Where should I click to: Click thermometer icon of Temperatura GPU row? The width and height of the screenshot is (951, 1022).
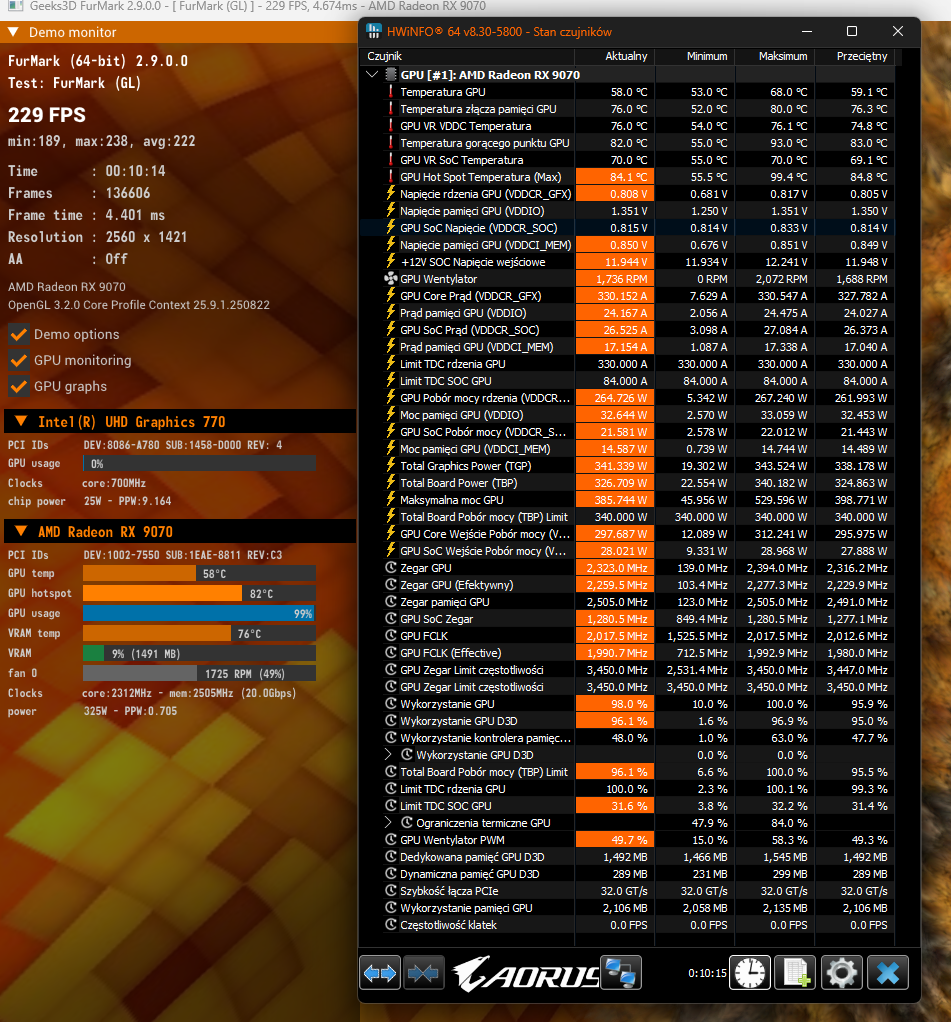[391, 92]
